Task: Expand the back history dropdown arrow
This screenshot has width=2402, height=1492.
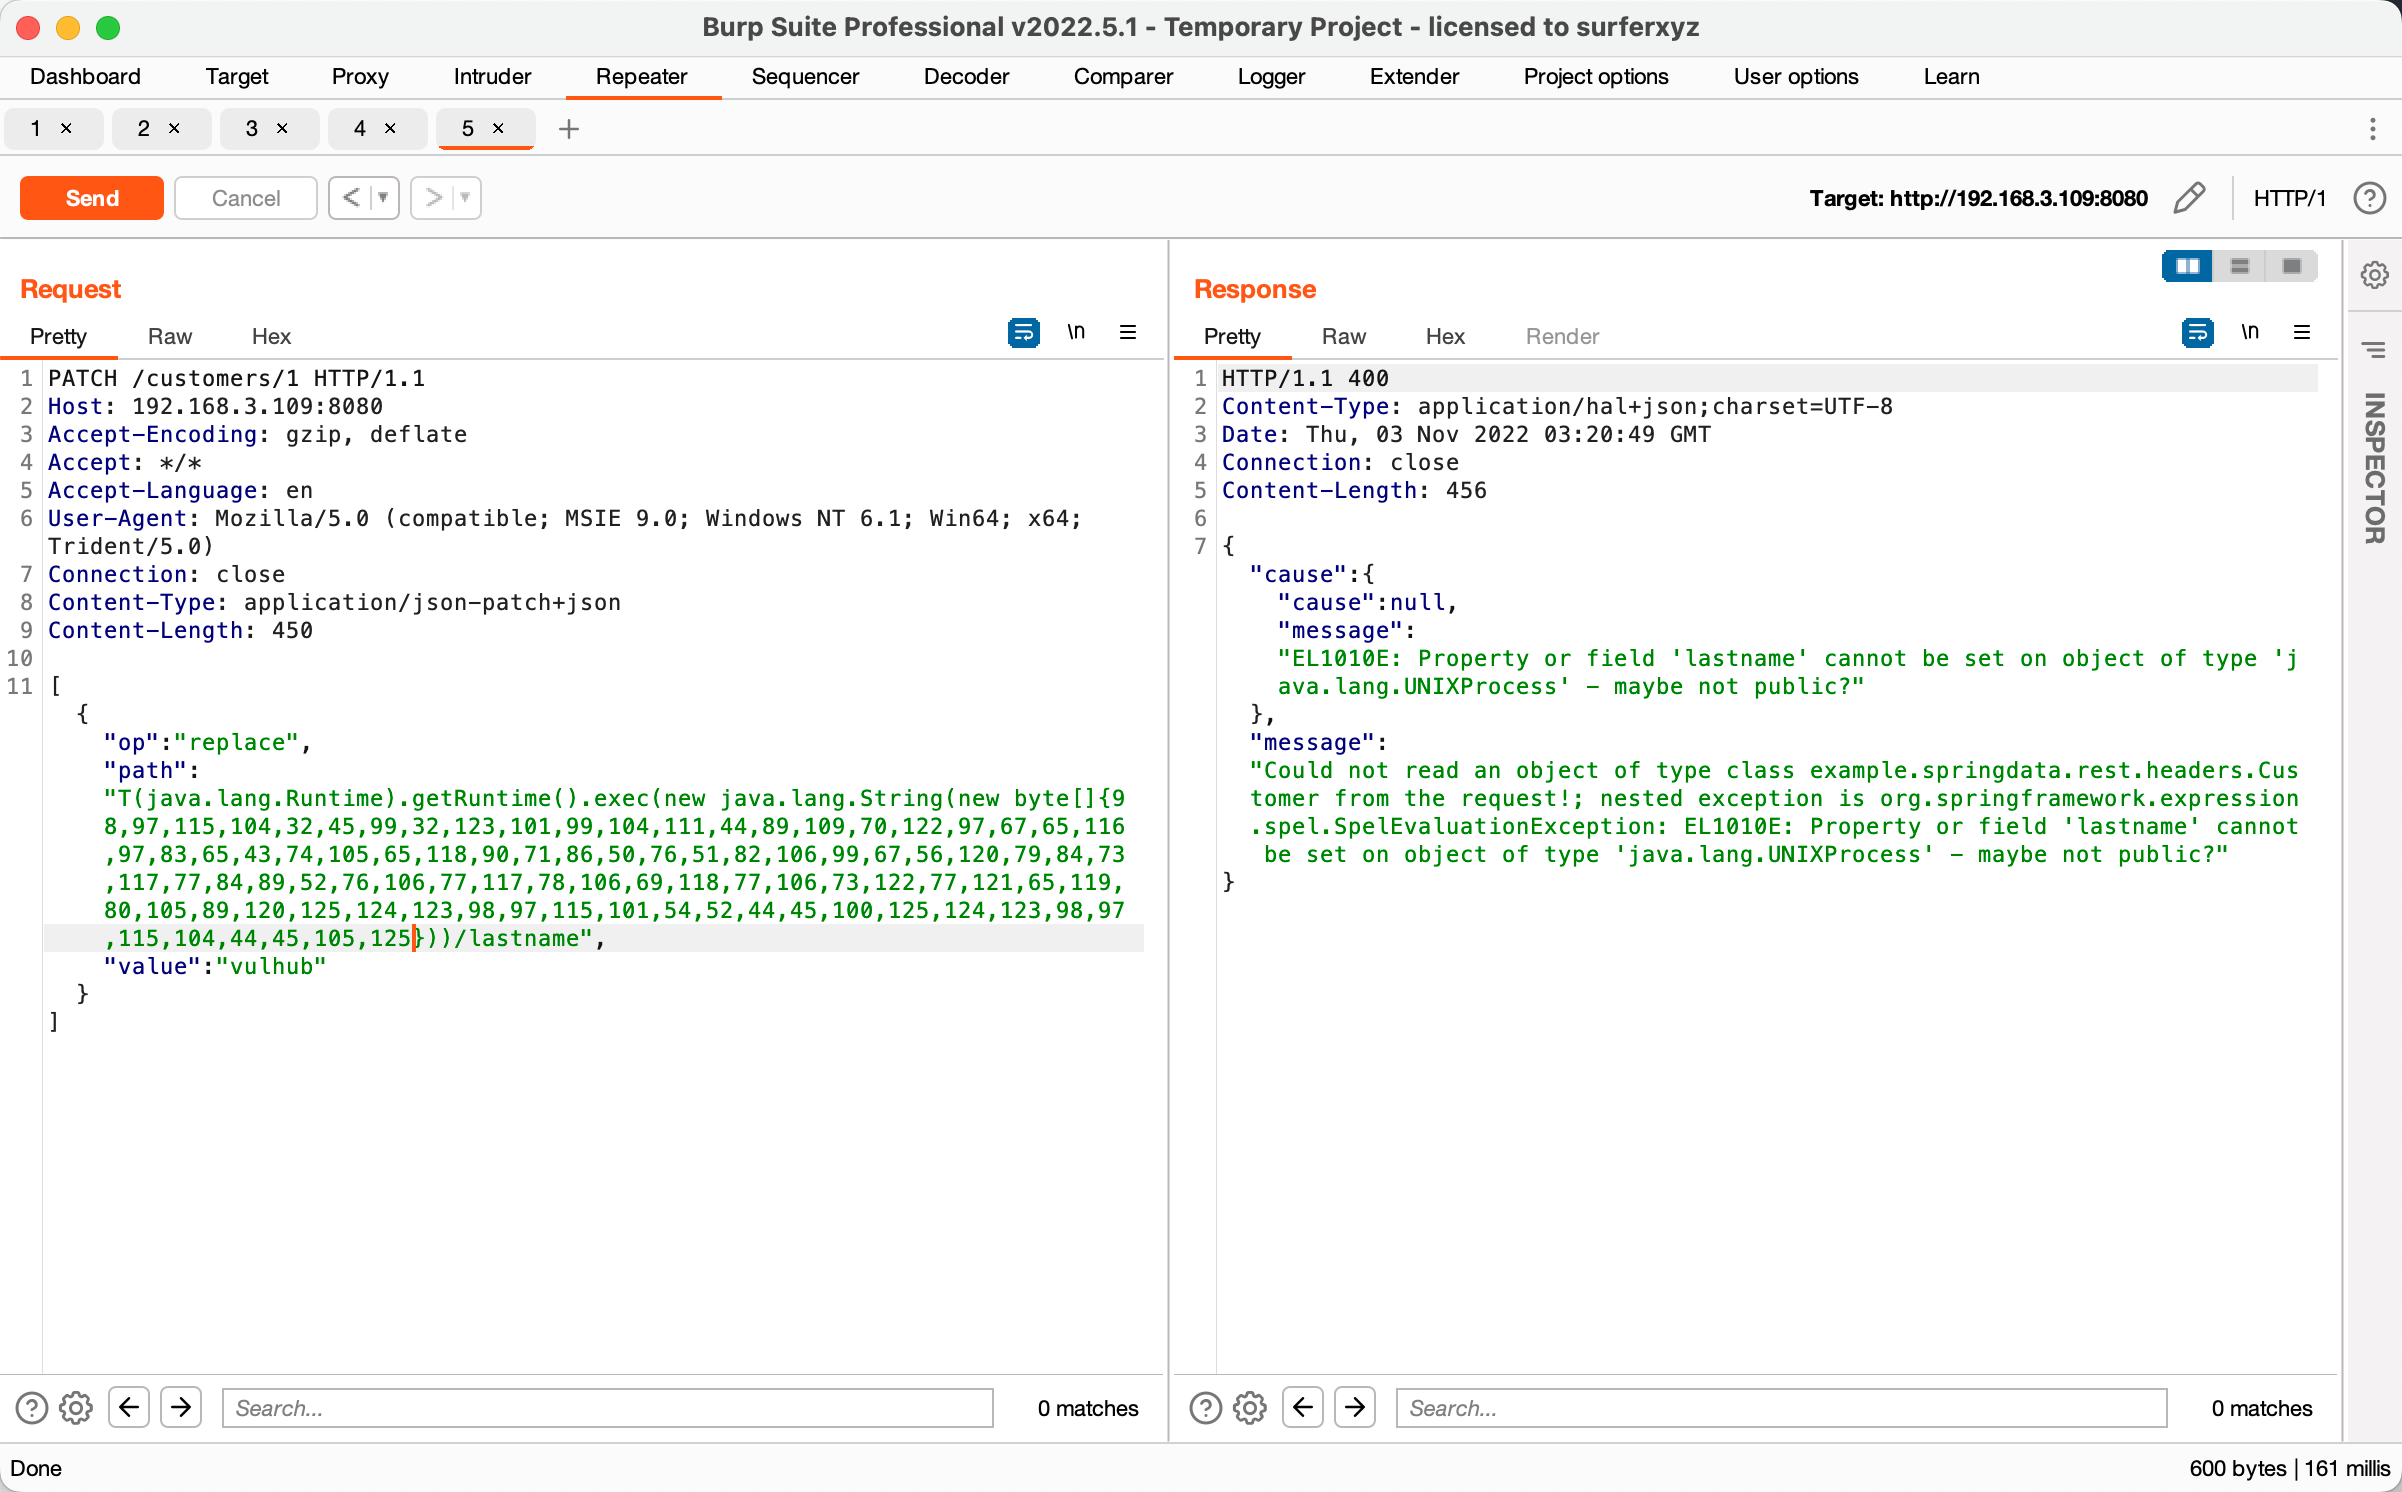Action: tap(383, 198)
